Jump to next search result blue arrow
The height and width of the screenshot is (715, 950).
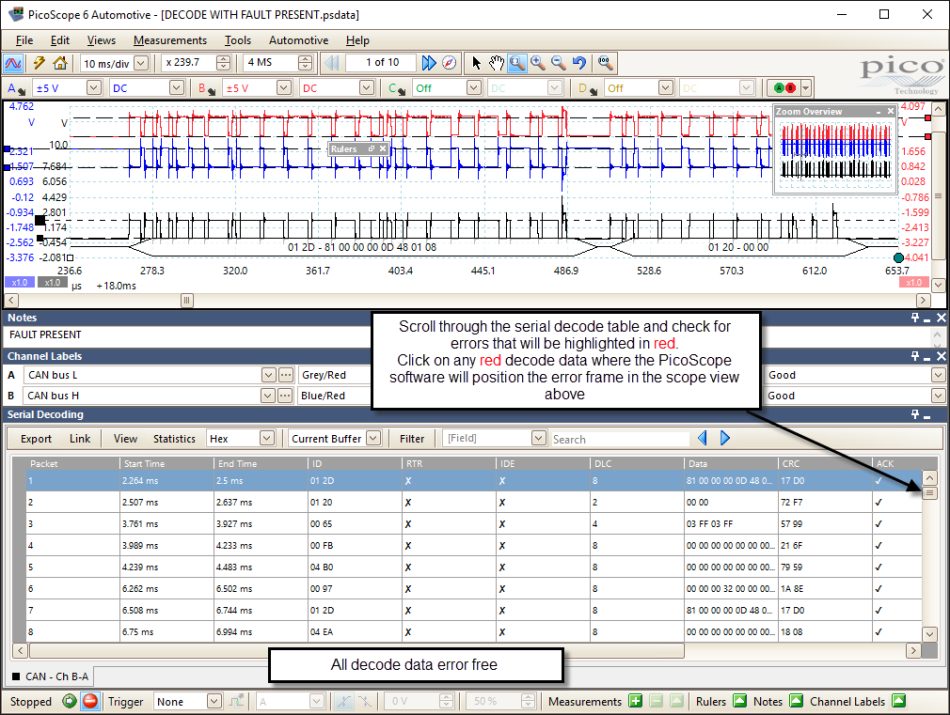pos(725,438)
